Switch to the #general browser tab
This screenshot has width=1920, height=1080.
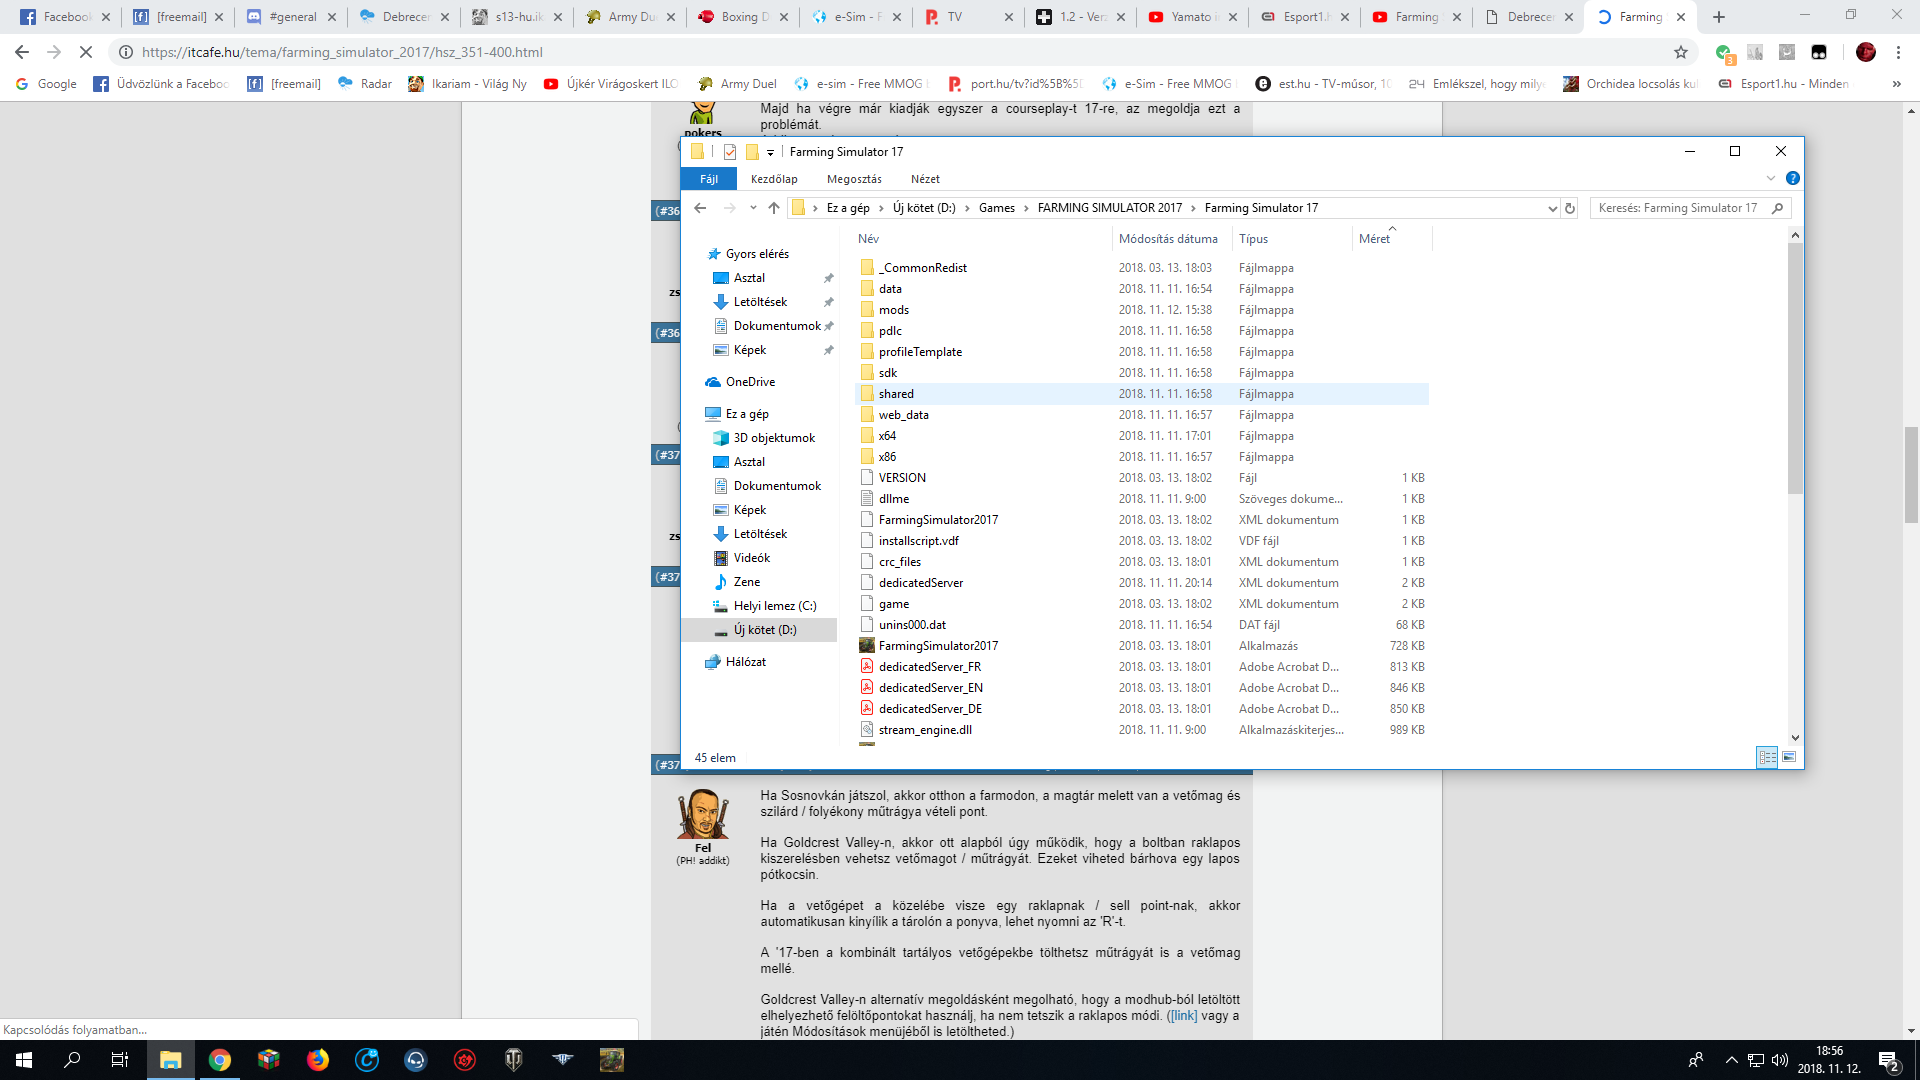click(x=292, y=17)
